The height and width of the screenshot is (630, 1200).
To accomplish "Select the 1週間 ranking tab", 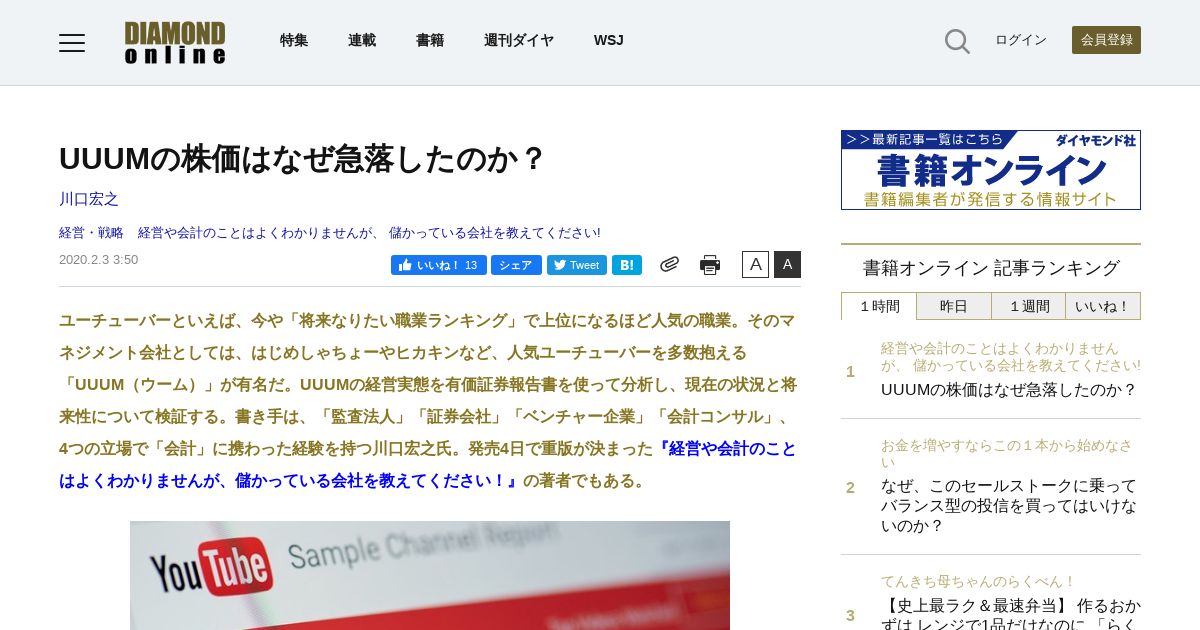I will (x=1028, y=306).
